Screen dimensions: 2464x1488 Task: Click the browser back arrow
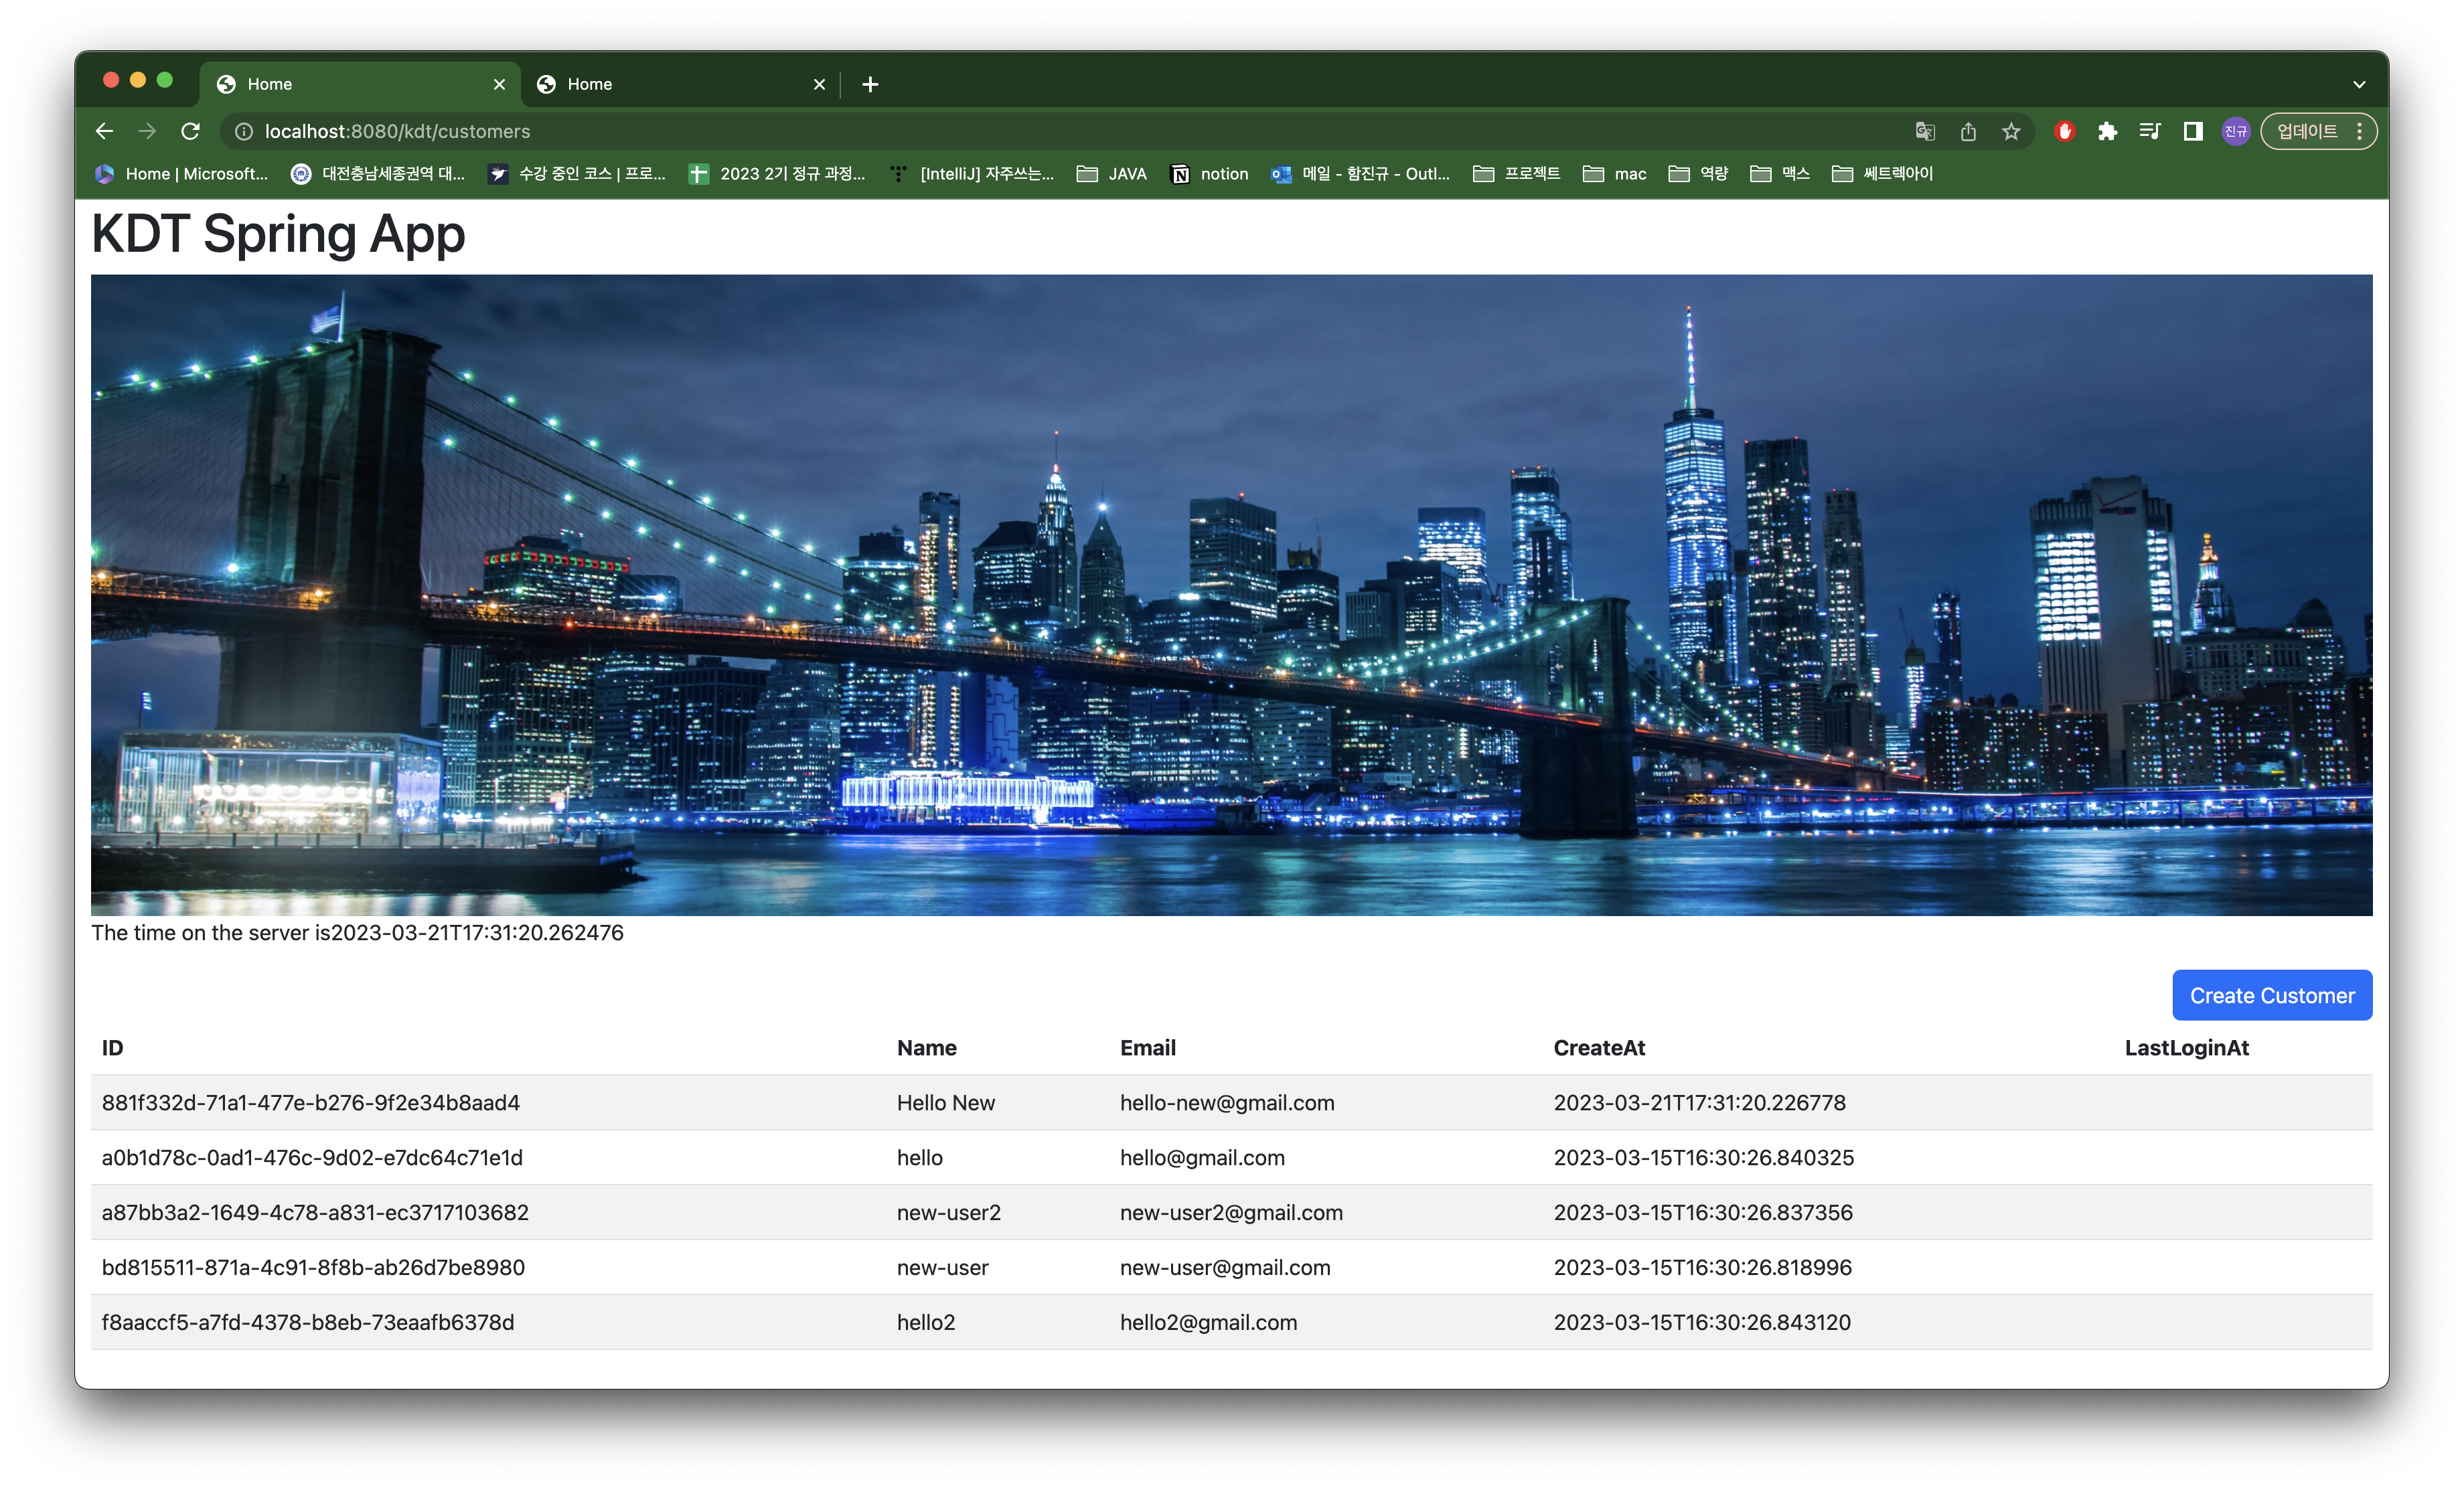(104, 131)
